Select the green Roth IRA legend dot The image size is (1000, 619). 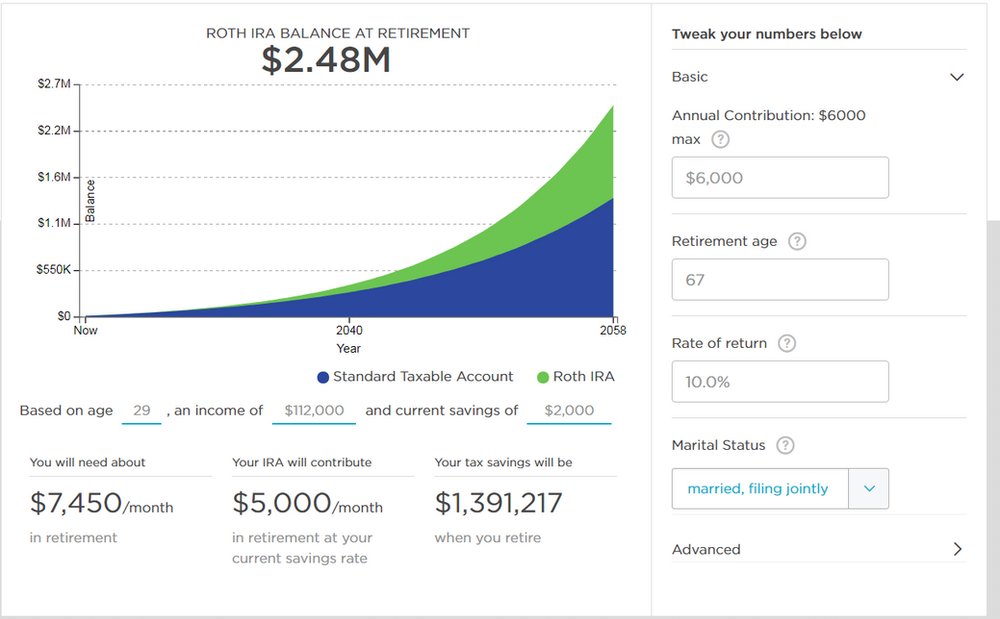tap(543, 377)
